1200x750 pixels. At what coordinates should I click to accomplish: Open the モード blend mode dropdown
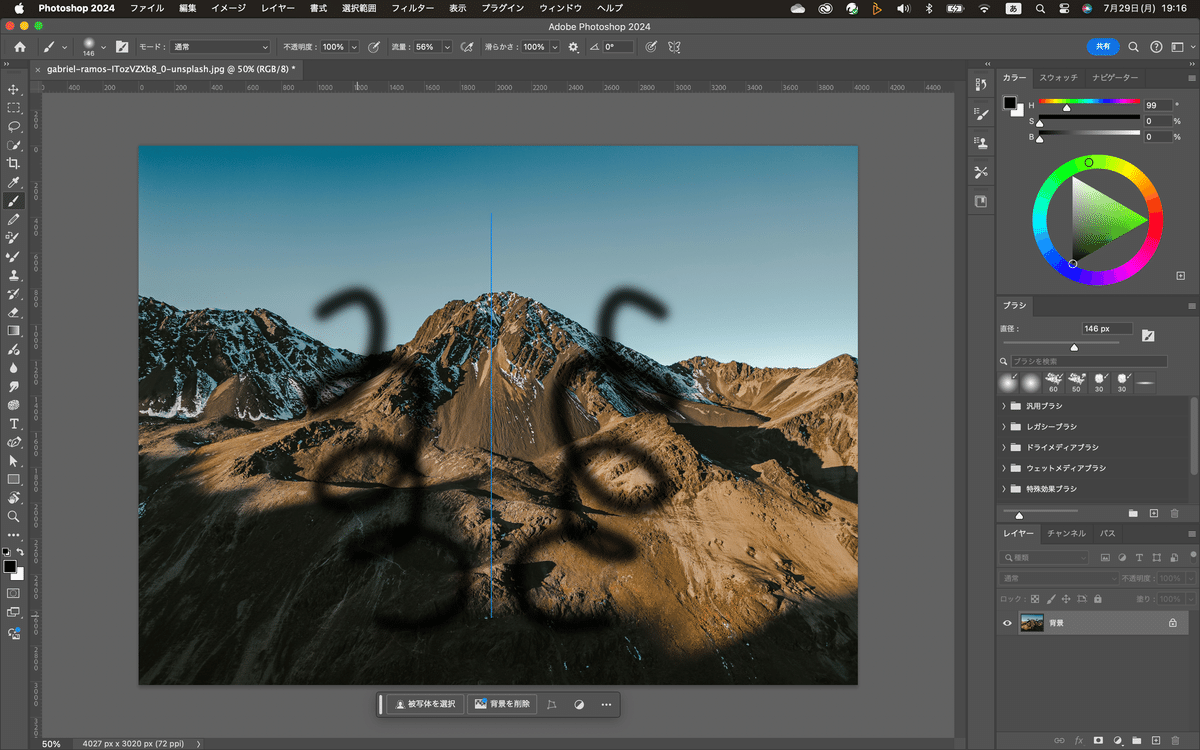pos(220,47)
